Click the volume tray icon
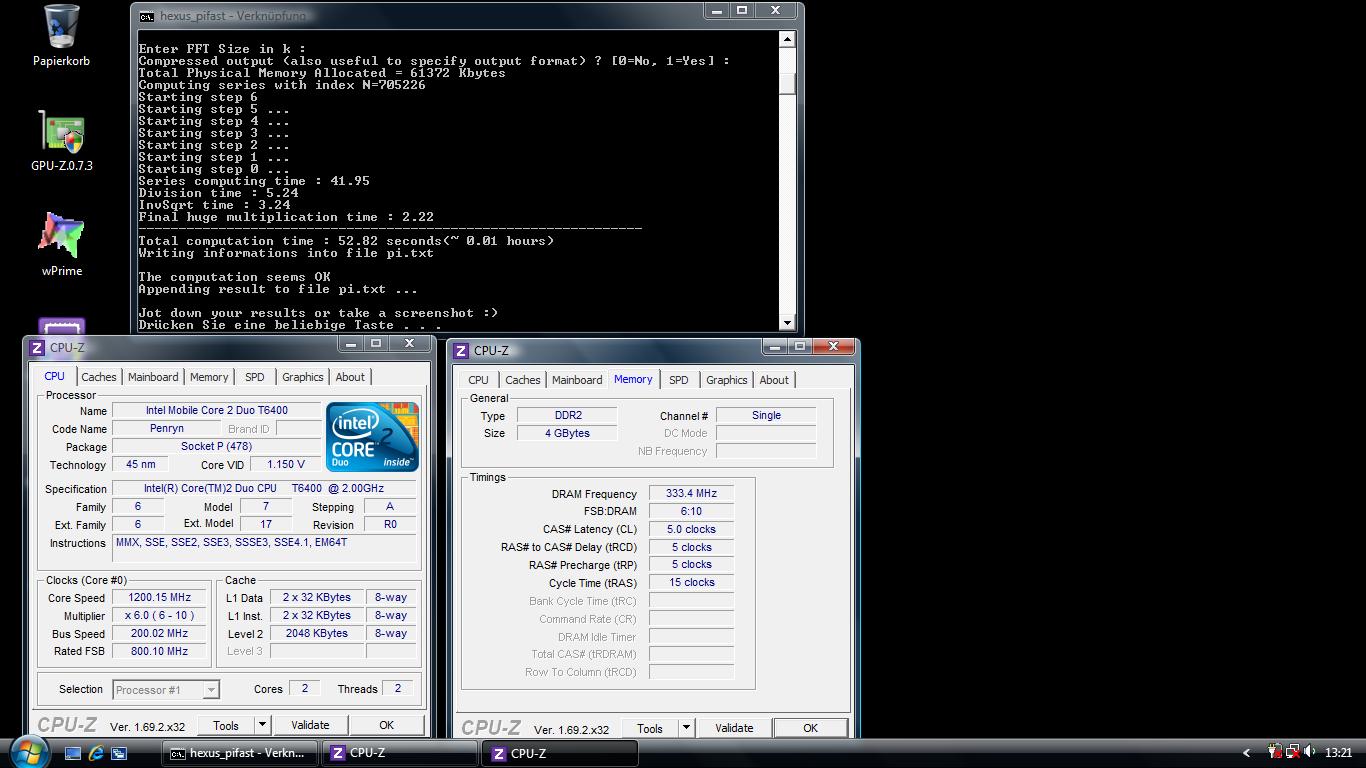 [1311, 752]
